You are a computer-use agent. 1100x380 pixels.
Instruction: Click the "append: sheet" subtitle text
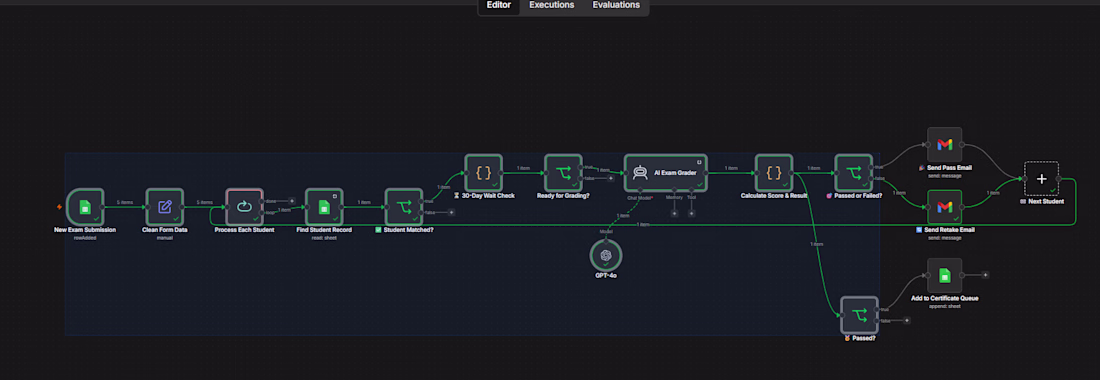[x=944, y=306]
